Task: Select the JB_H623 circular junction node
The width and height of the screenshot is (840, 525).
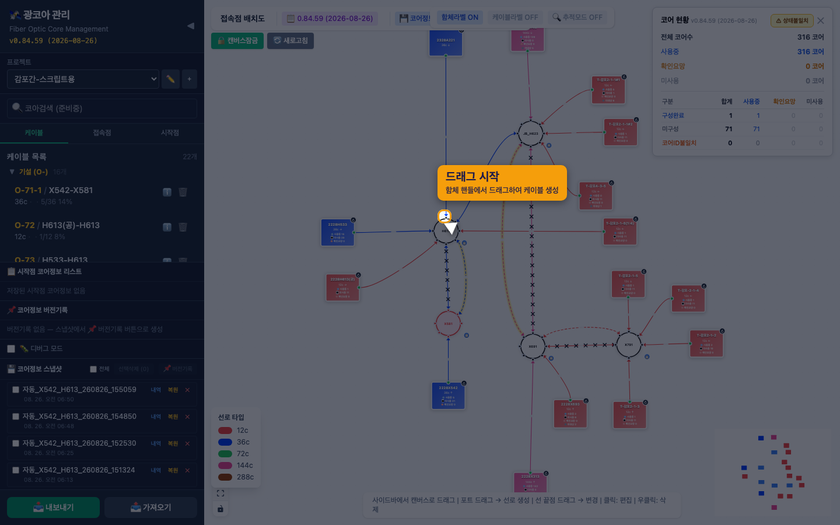Action: click(530, 133)
